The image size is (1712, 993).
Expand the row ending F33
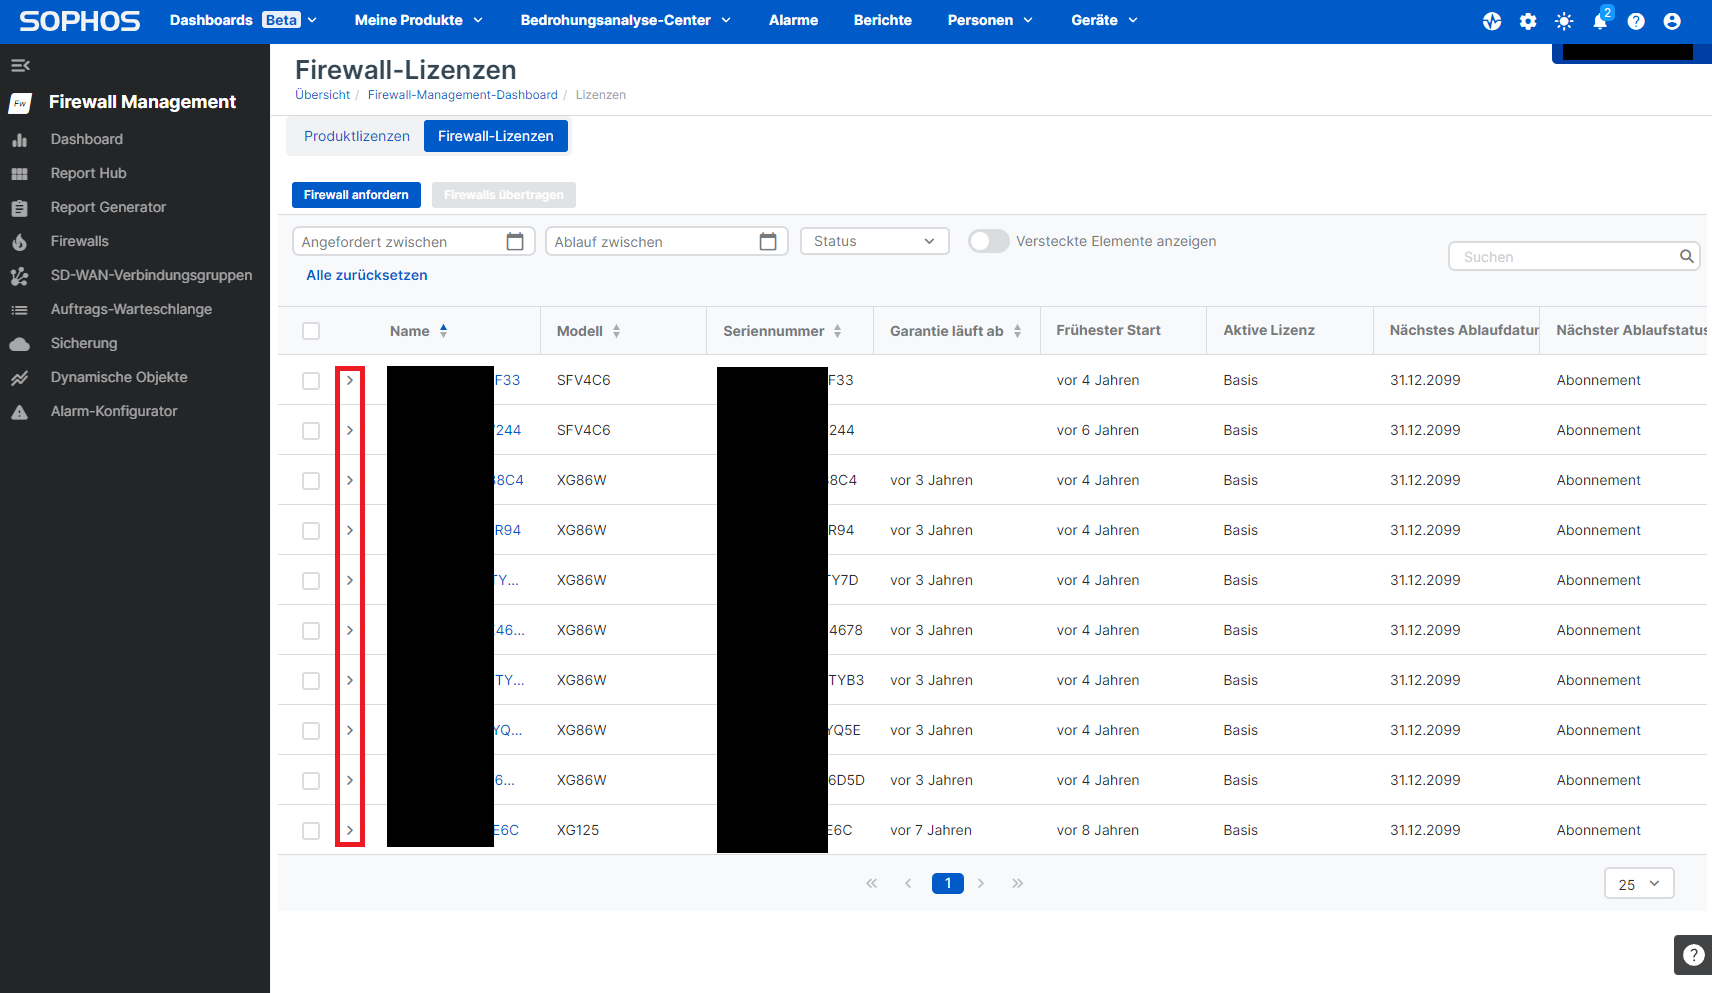[x=350, y=380]
